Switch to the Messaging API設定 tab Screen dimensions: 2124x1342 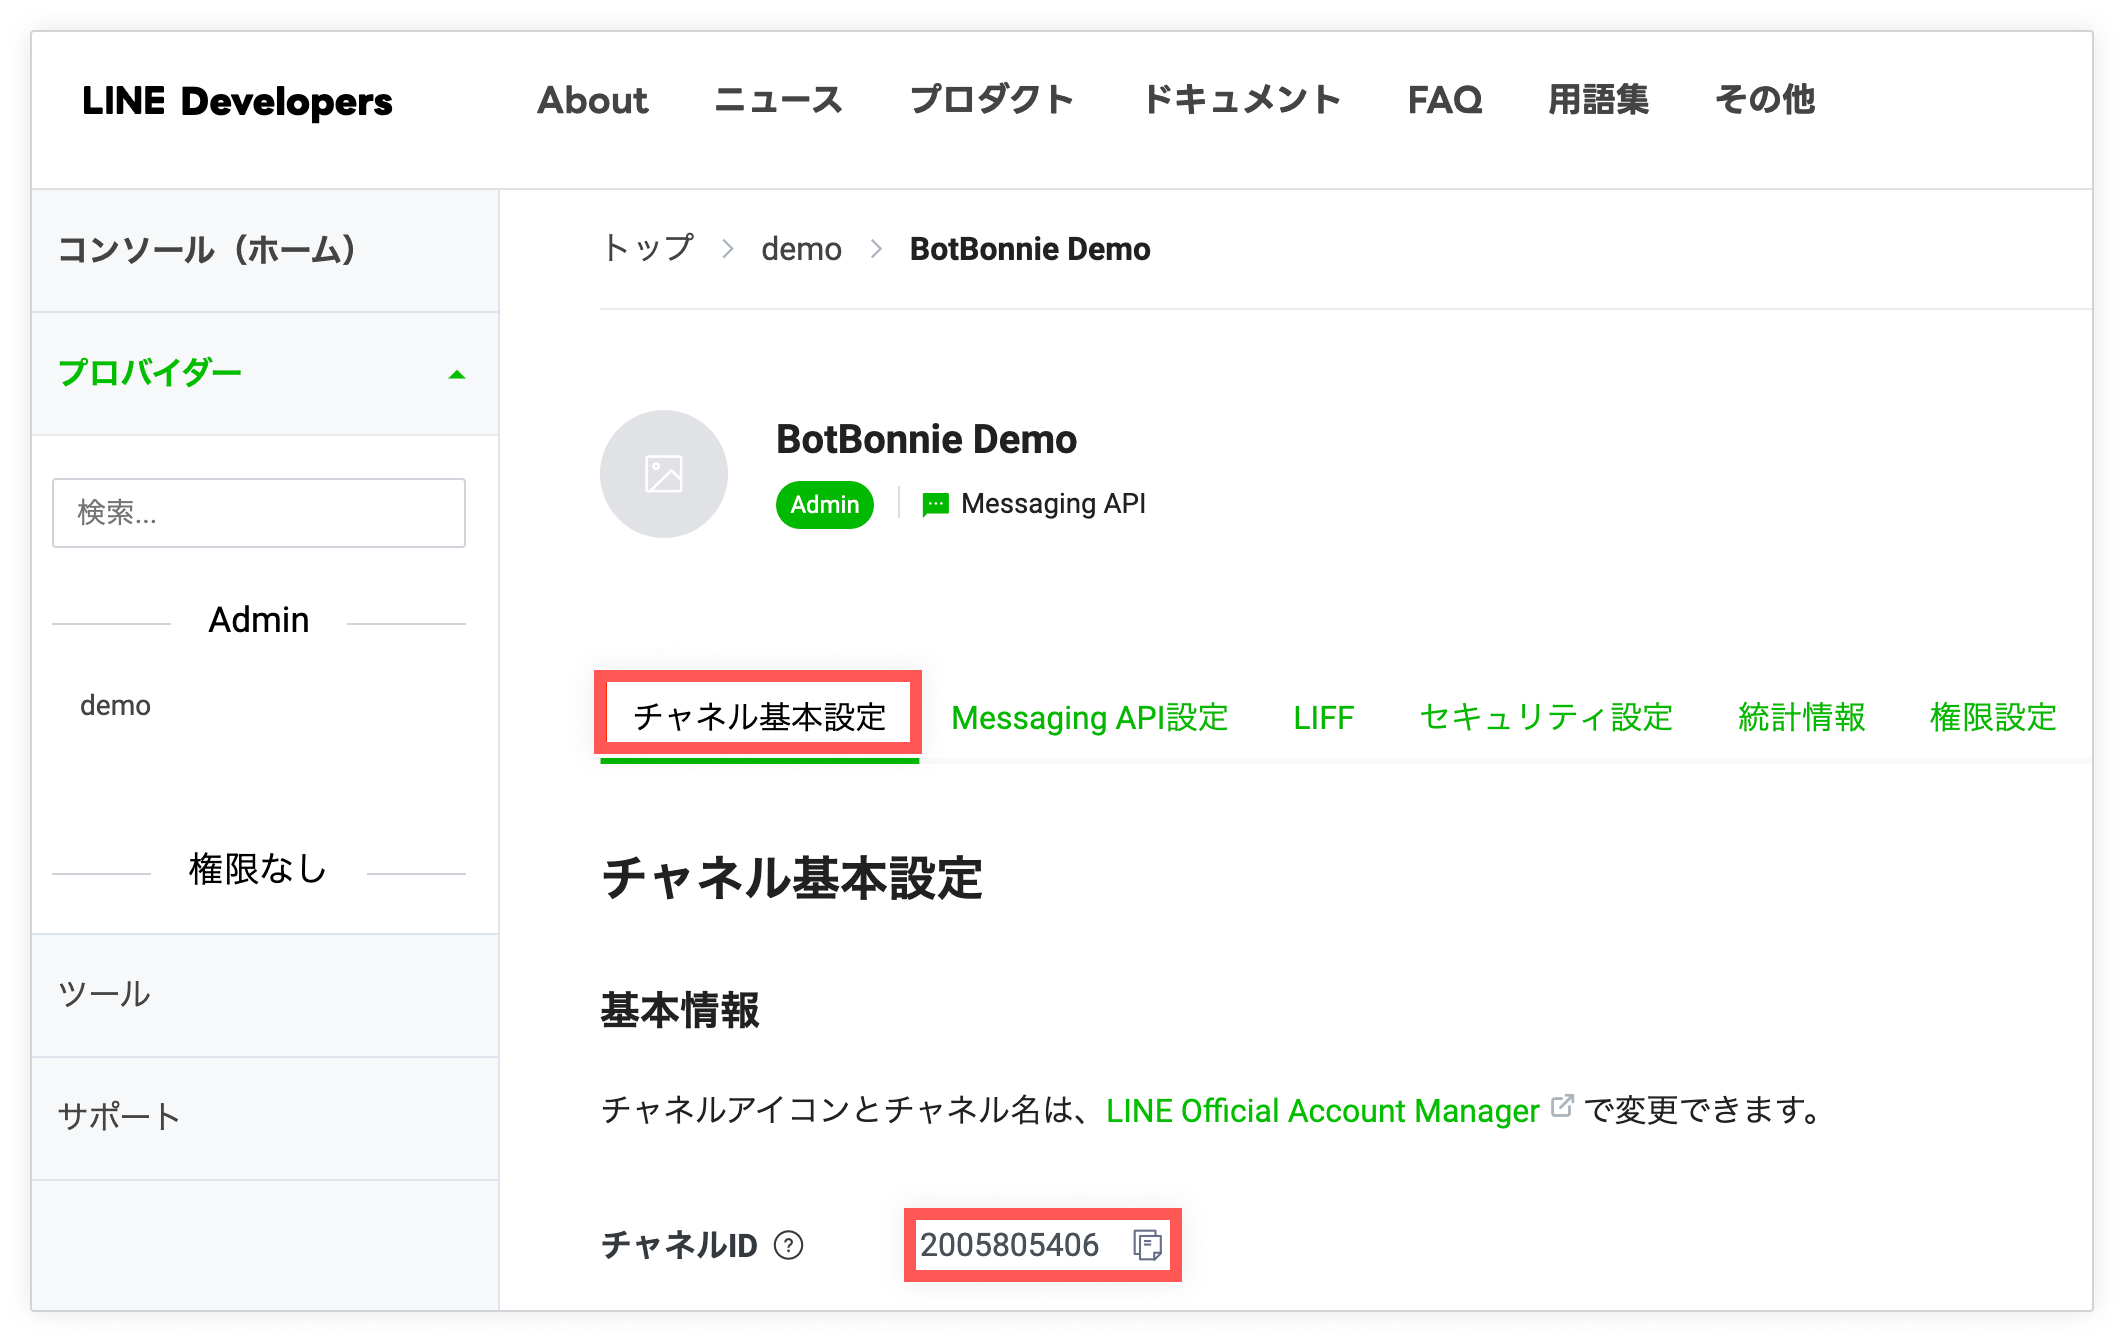point(1089,718)
